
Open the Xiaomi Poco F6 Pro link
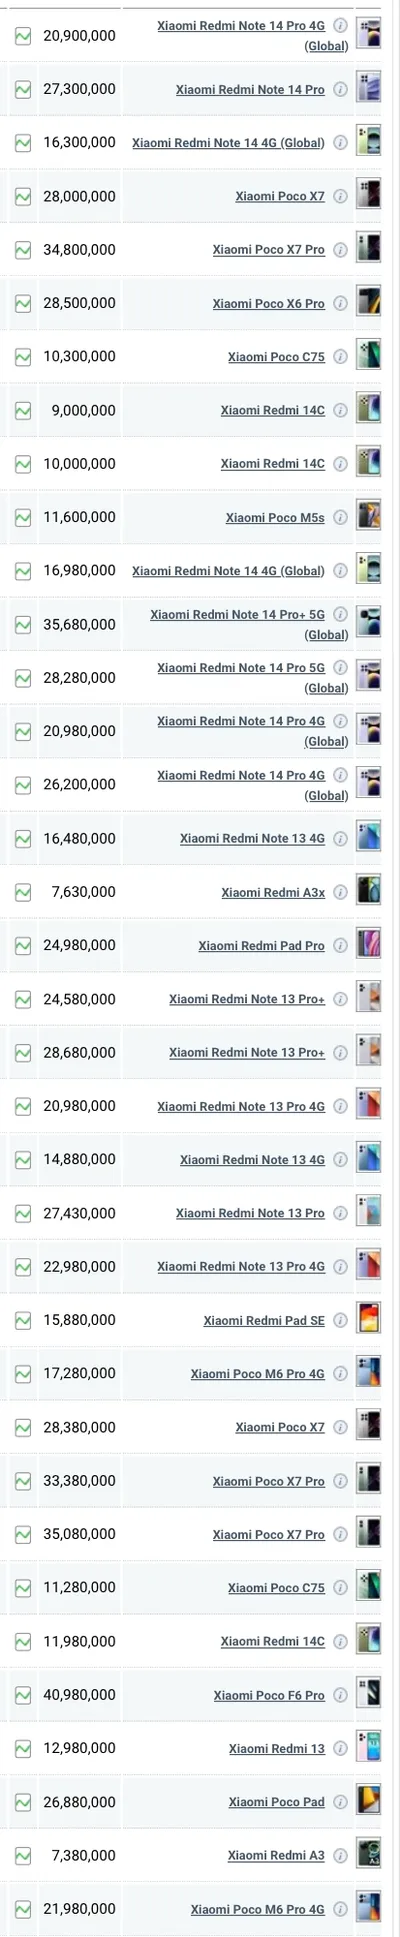269,1695
